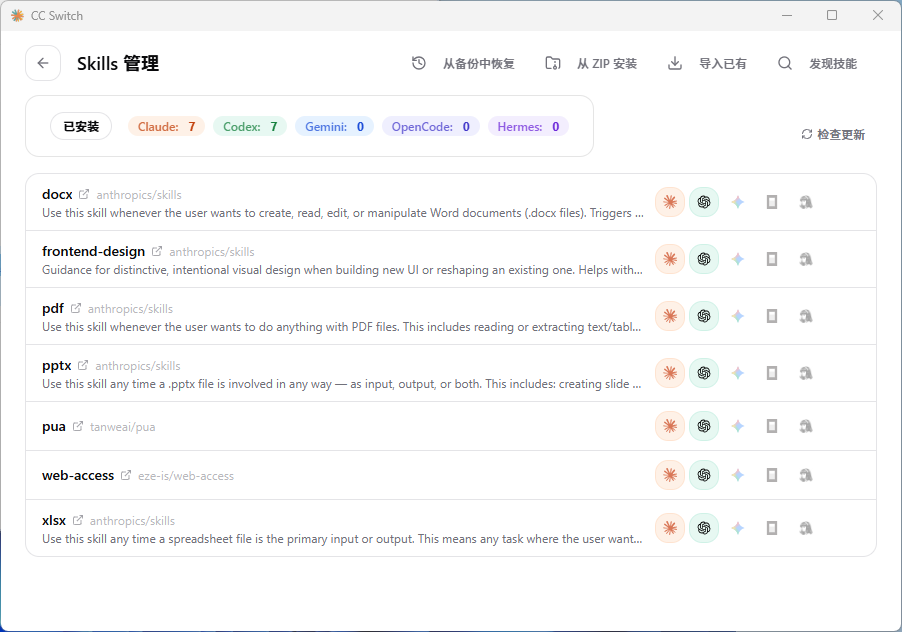Viewport: 902px width, 632px height.
Task: Open frontend-design source link icon
Action: (156, 251)
